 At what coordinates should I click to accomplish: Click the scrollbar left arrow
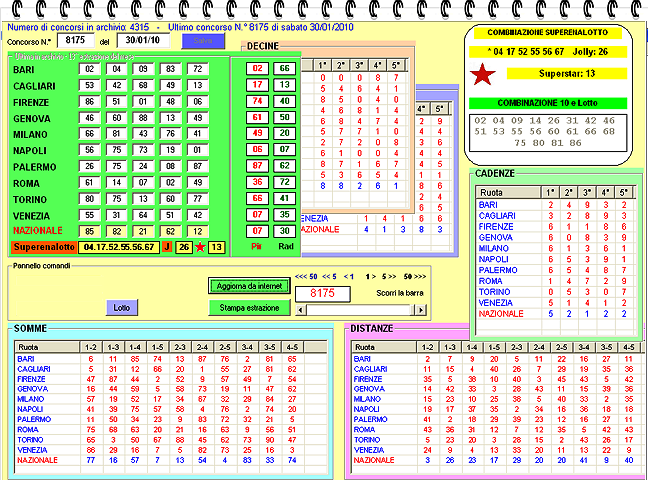300,310
